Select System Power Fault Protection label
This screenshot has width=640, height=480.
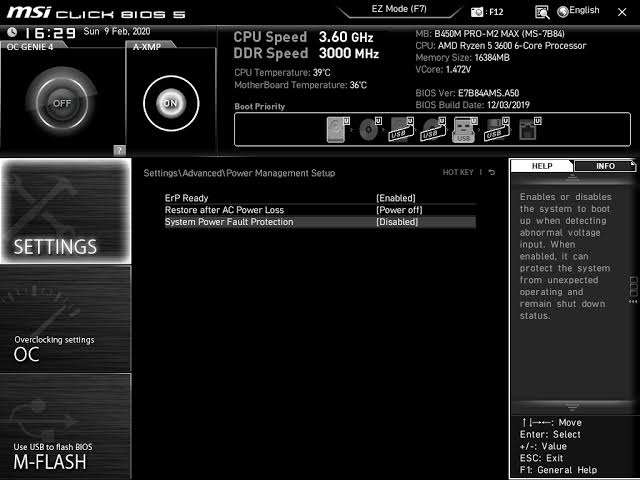[x=229, y=222]
